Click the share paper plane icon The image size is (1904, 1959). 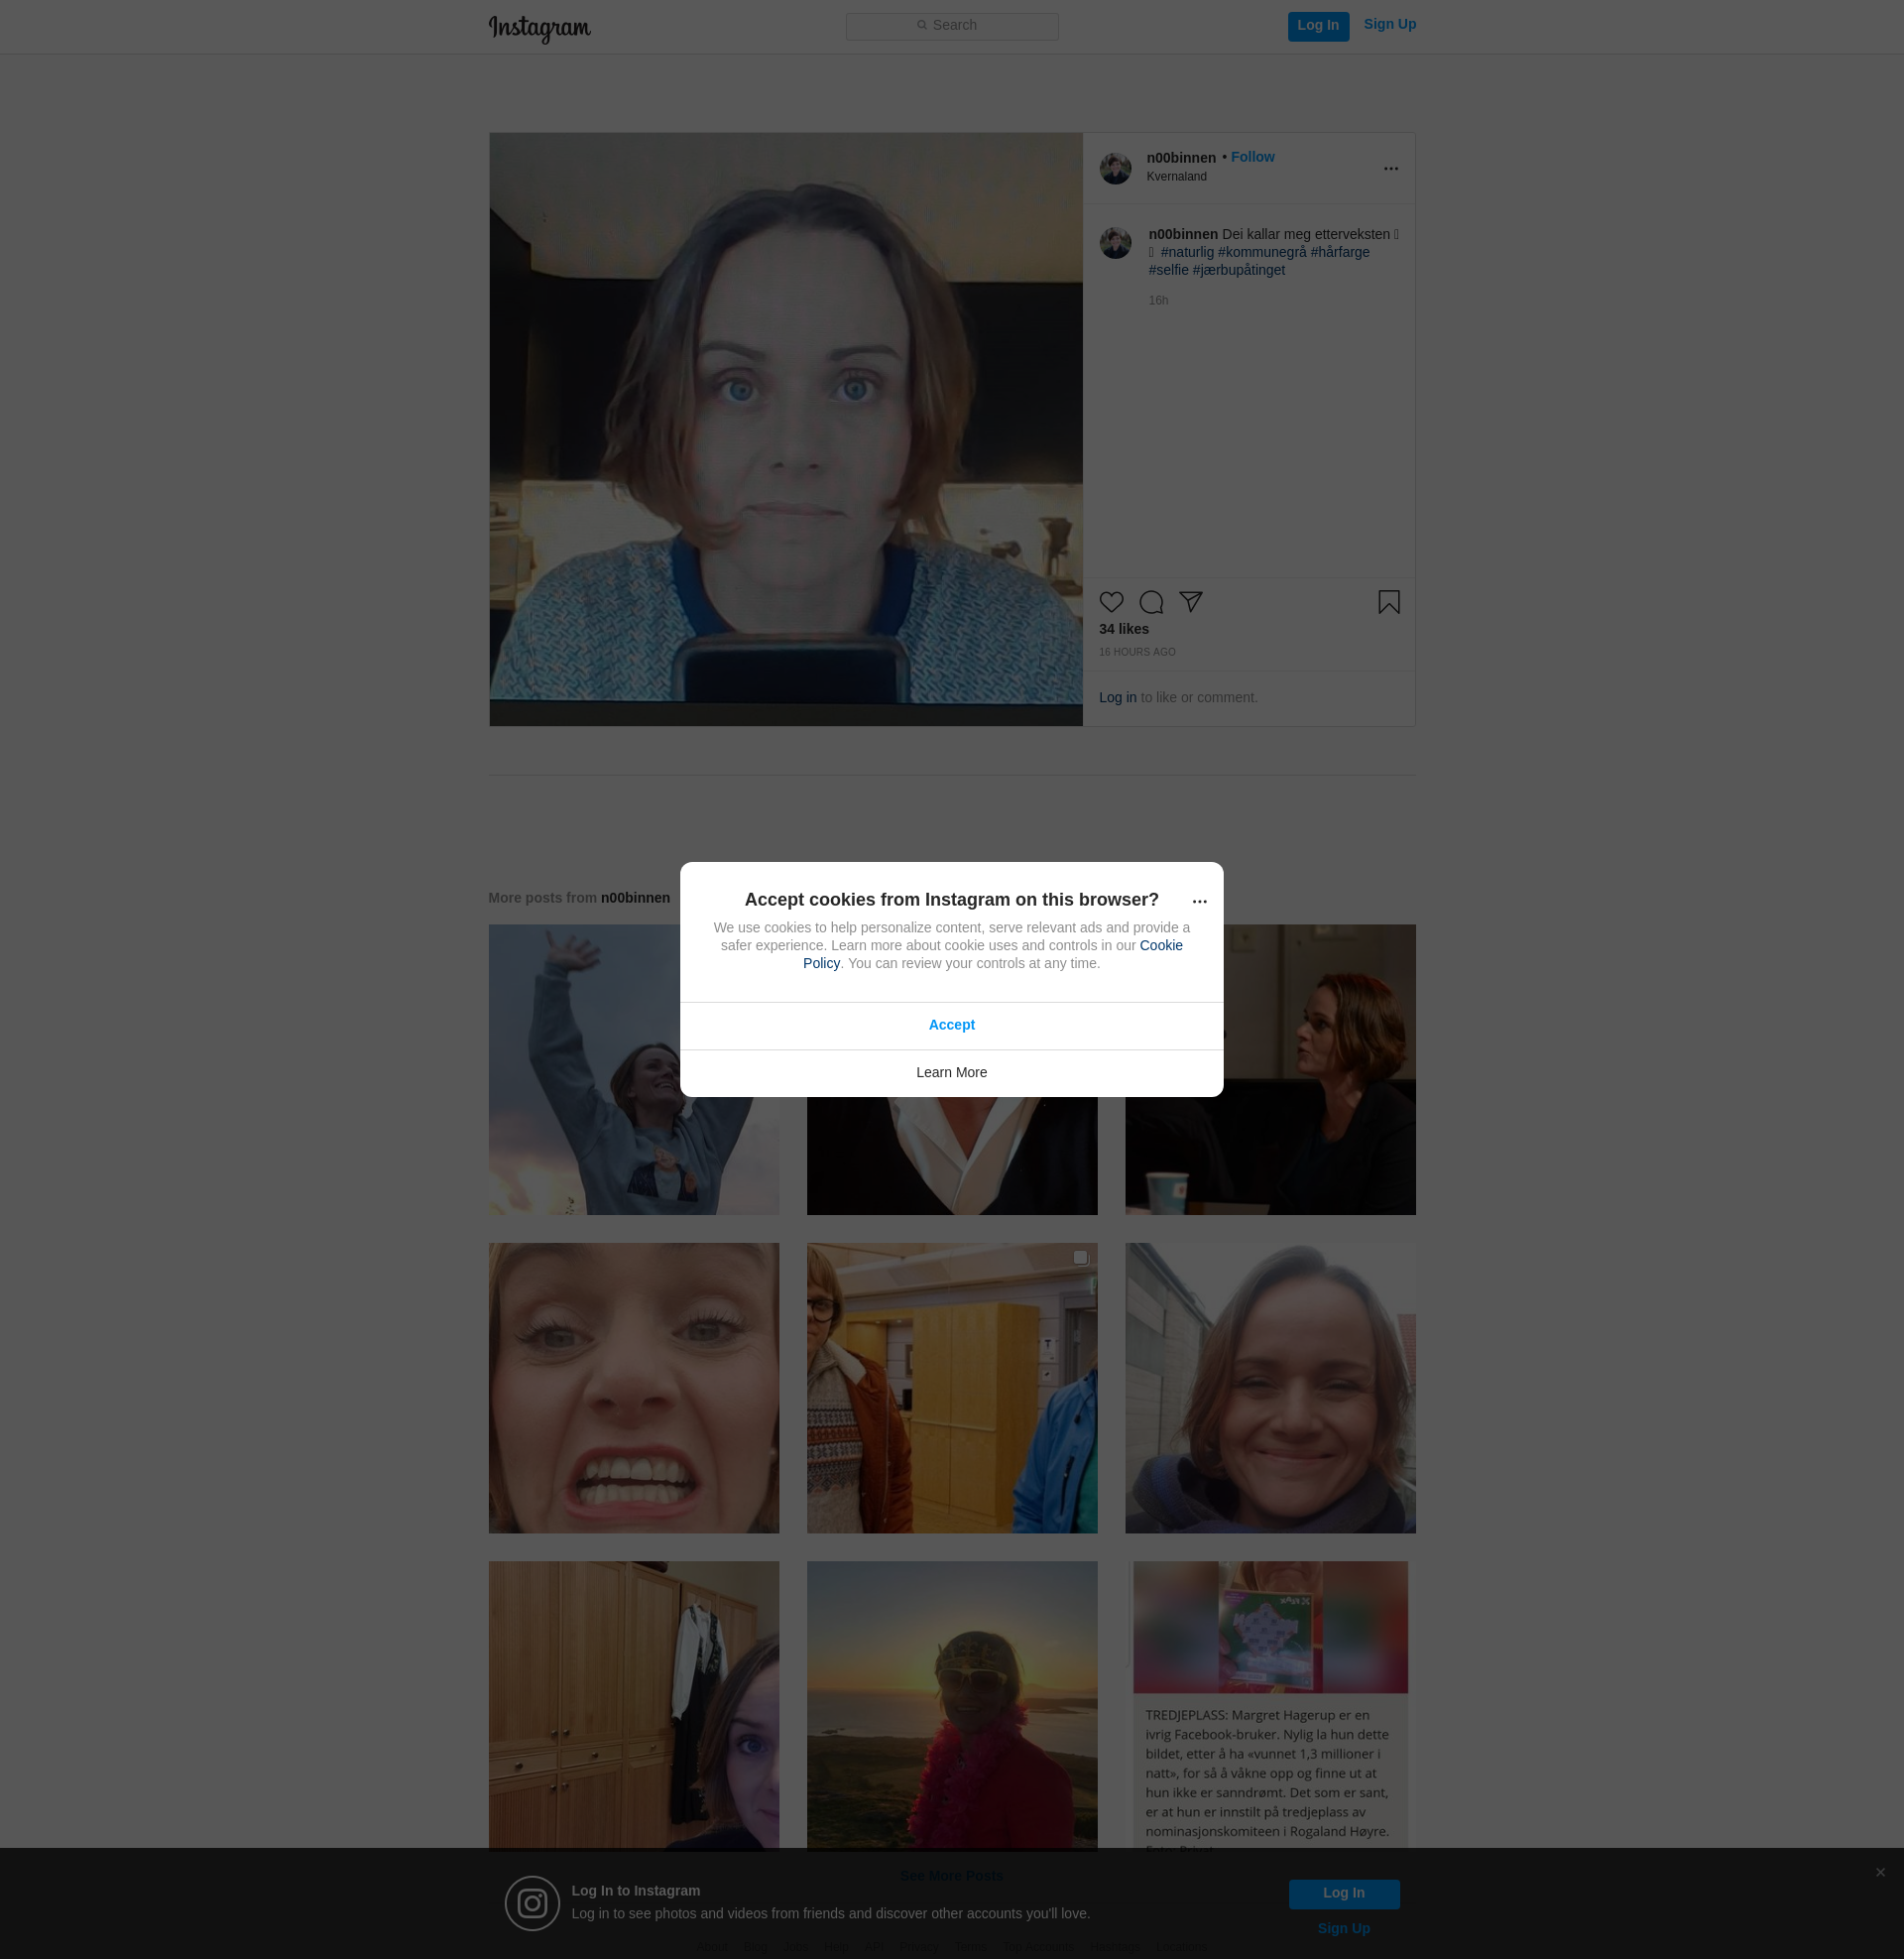[1190, 601]
